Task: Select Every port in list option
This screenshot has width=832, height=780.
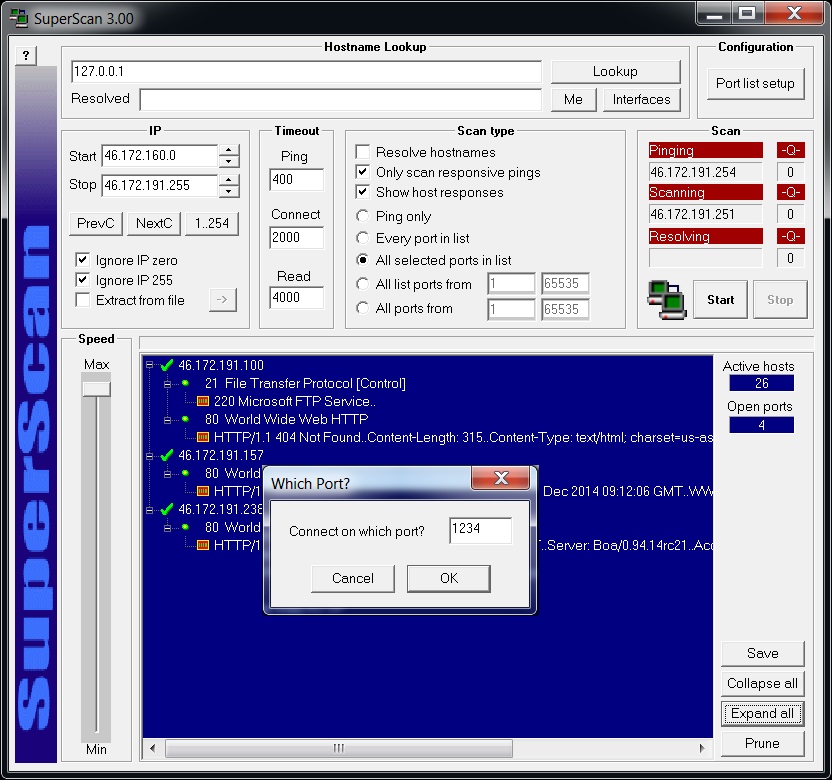Action: [x=362, y=238]
